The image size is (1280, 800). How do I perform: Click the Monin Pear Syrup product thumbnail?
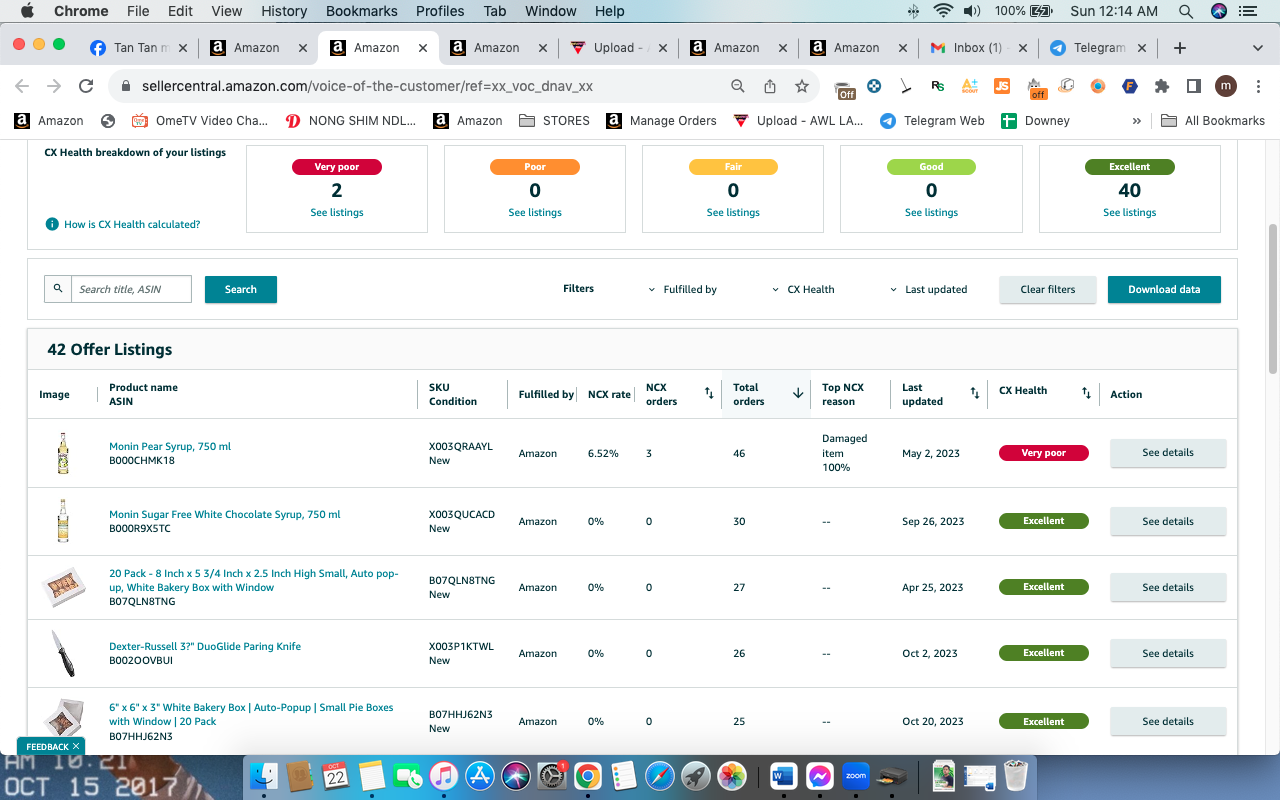[x=63, y=453]
